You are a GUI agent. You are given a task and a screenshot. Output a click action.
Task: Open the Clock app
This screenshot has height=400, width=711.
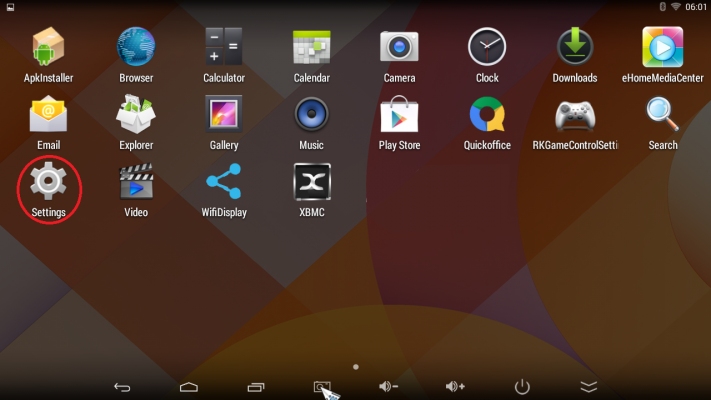pyautogui.click(x=487, y=54)
